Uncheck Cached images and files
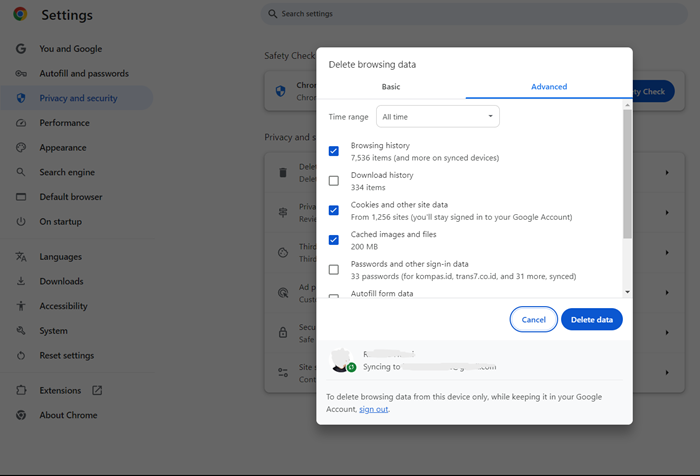The image size is (700, 476). [333, 240]
